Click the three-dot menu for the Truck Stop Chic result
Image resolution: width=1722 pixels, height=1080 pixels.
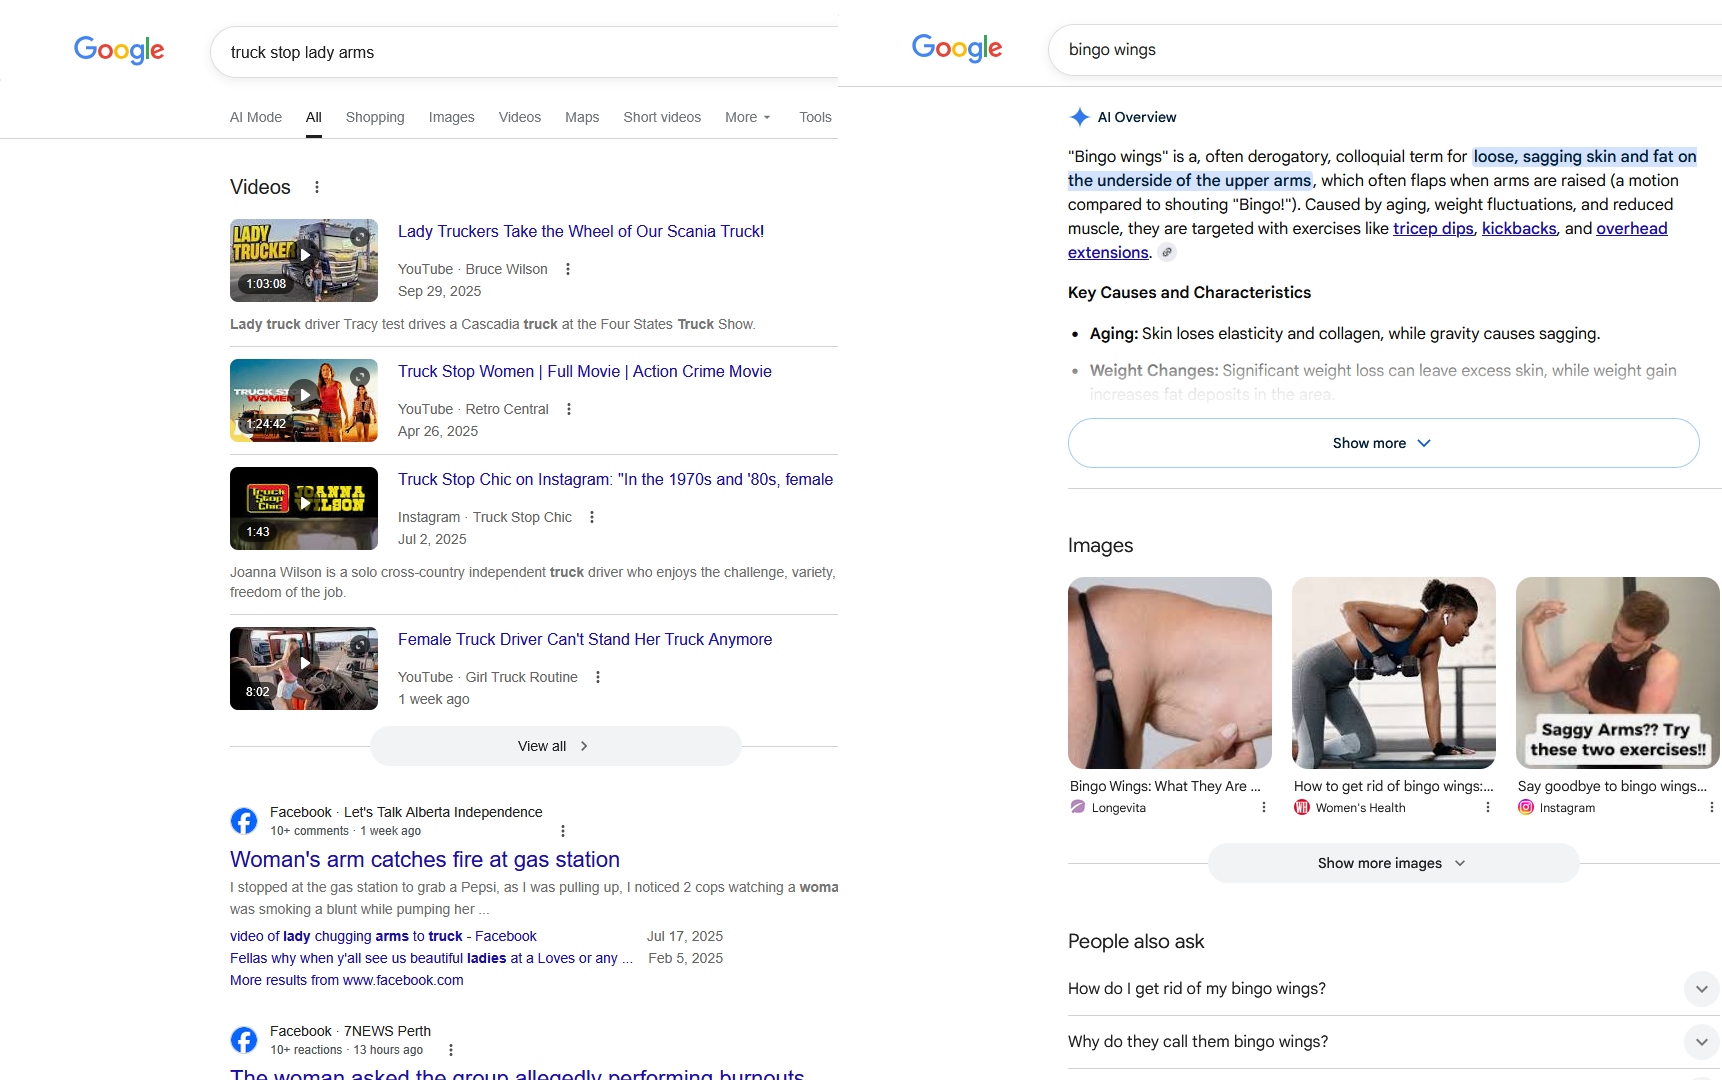(x=592, y=517)
